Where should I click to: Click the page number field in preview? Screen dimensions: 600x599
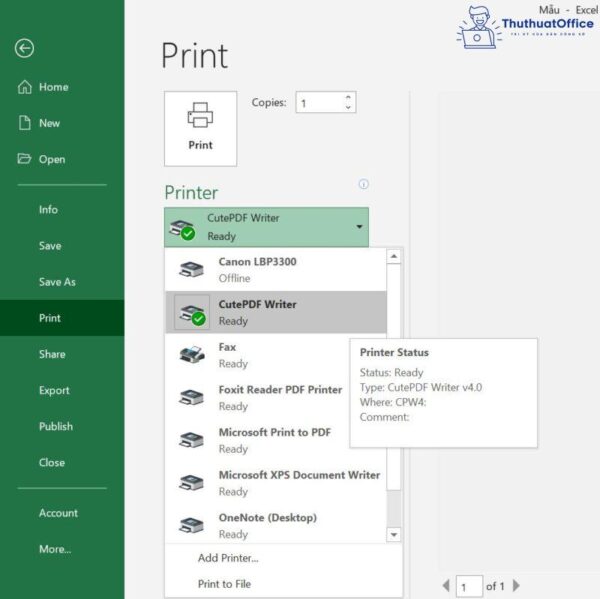[469, 586]
